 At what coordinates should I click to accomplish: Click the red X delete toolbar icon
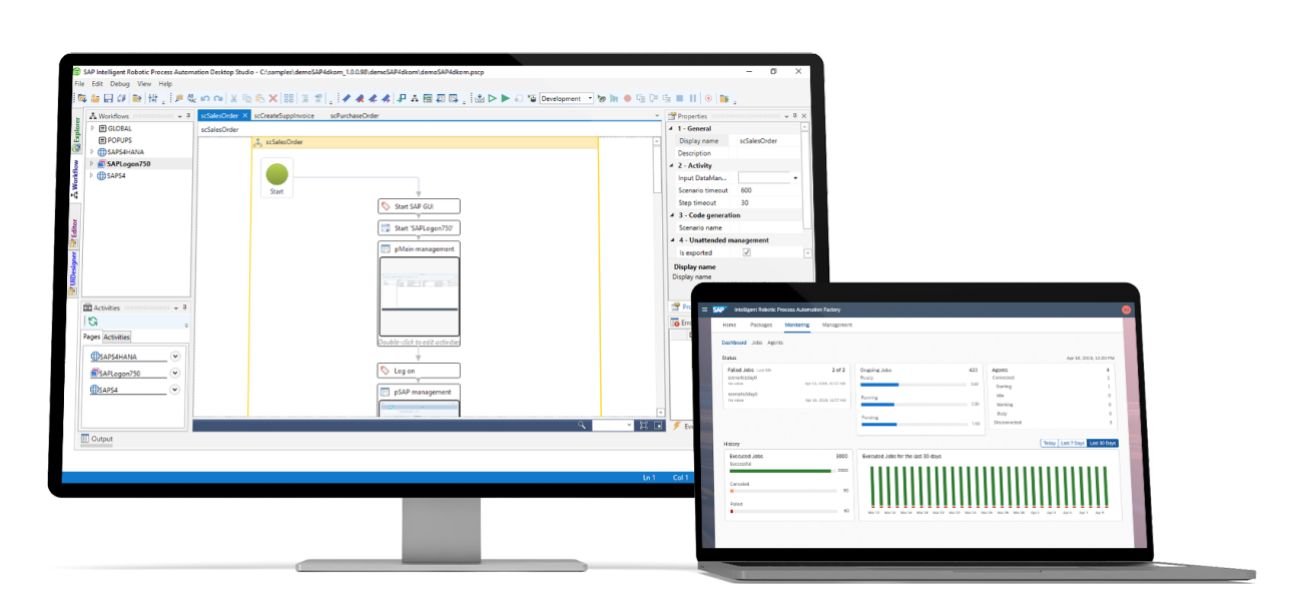[273, 98]
